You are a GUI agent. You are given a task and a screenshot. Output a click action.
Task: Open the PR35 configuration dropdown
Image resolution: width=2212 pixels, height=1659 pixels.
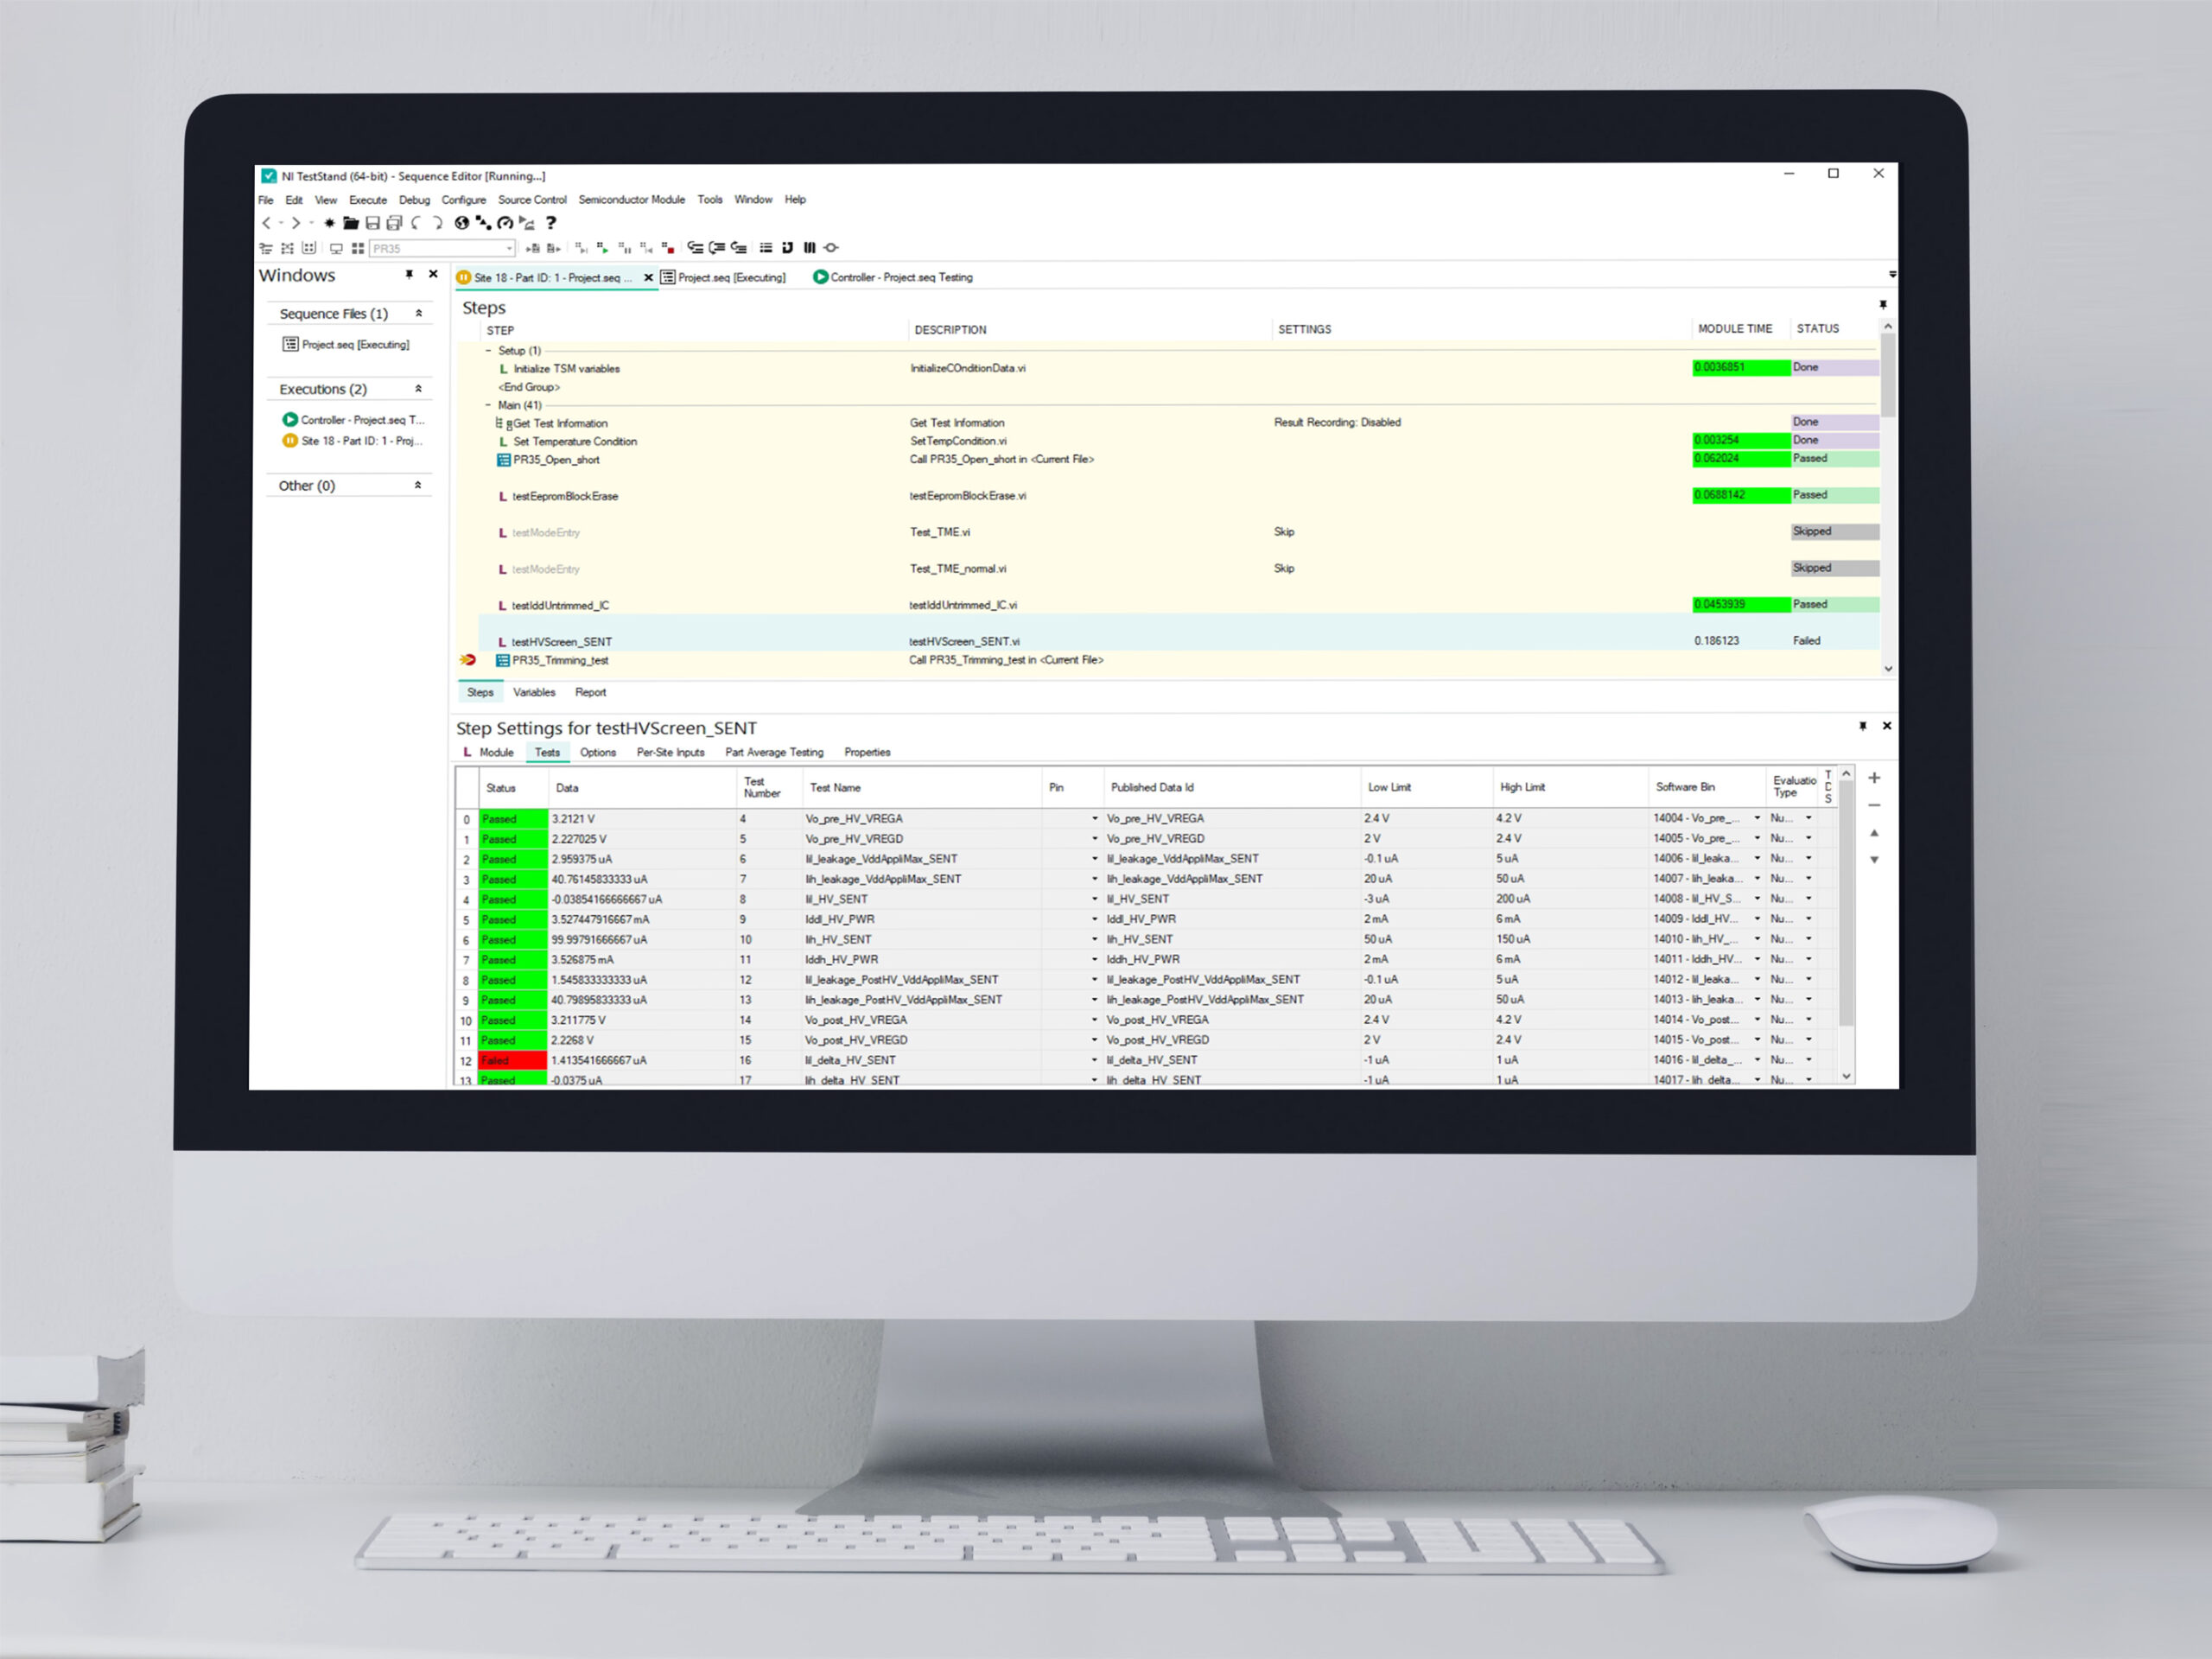(x=509, y=248)
